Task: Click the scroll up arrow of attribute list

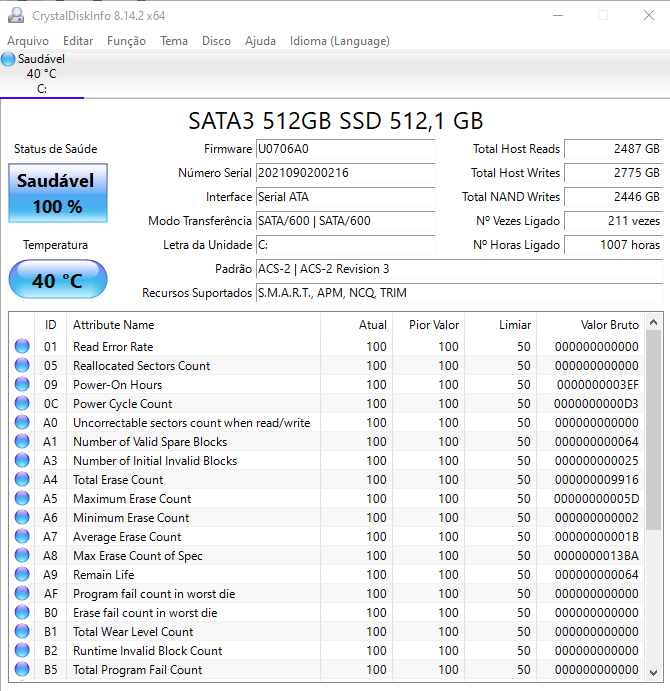Action: [654, 323]
